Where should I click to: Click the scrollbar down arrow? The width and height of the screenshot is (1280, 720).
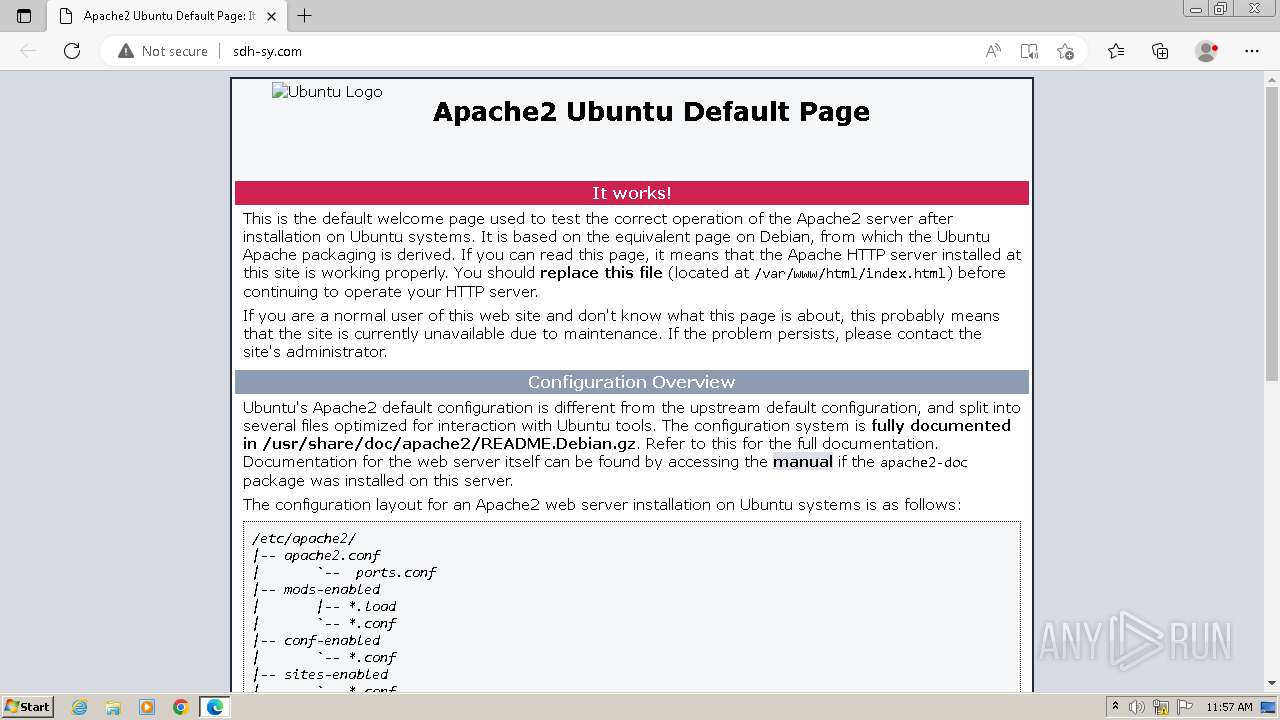coord(1272,684)
